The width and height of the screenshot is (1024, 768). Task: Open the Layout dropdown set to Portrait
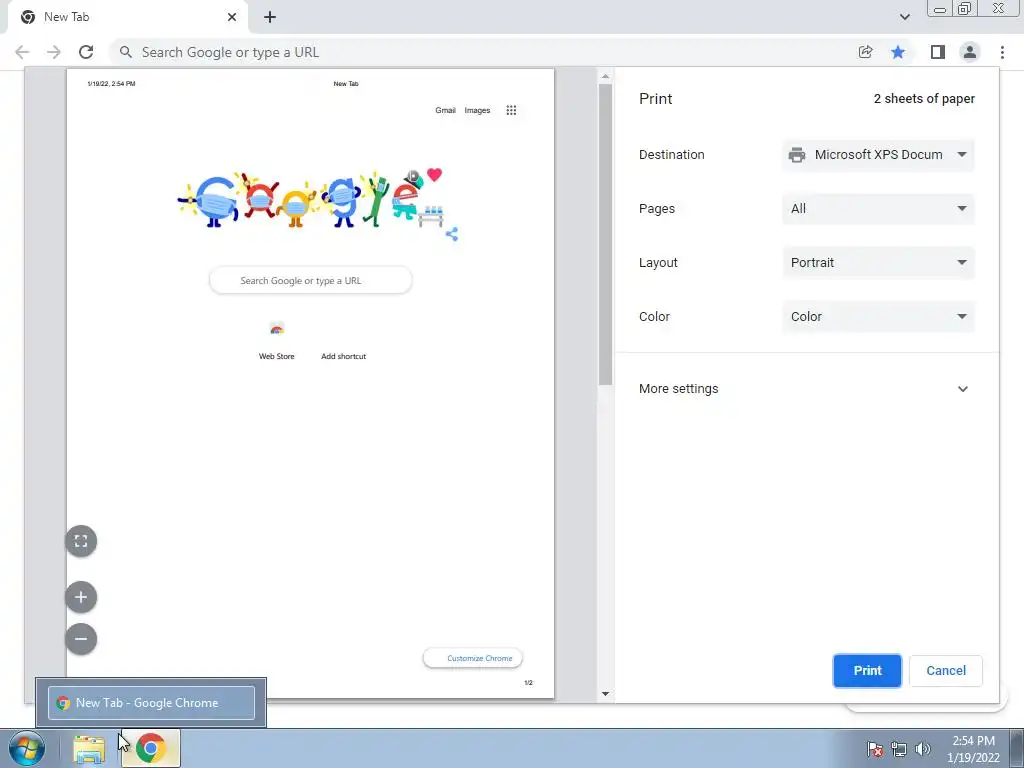point(878,263)
